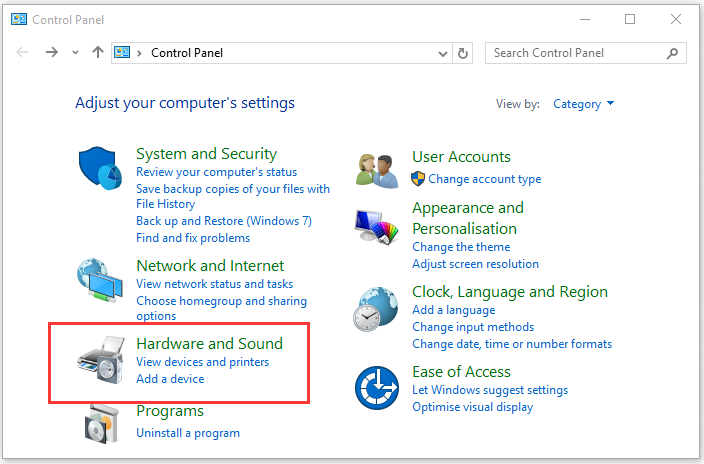Click Optimise visual display
This screenshot has width=704, height=464.
pyautogui.click(x=472, y=407)
